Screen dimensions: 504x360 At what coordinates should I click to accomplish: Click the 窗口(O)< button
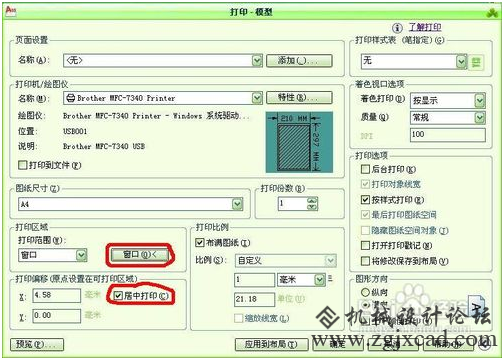click(x=139, y=255)
